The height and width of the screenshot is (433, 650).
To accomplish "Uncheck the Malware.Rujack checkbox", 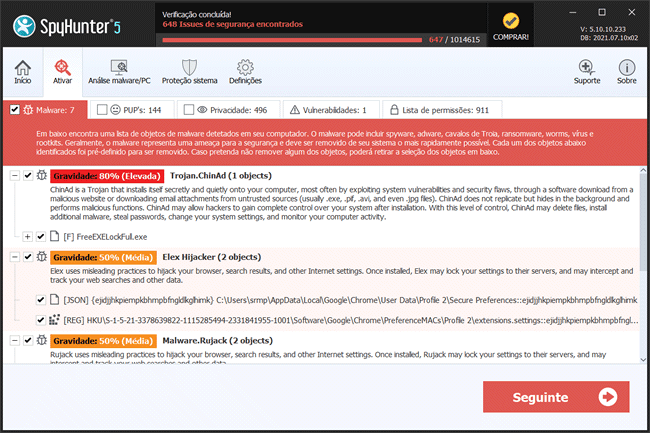I will (x=28, y=341).
